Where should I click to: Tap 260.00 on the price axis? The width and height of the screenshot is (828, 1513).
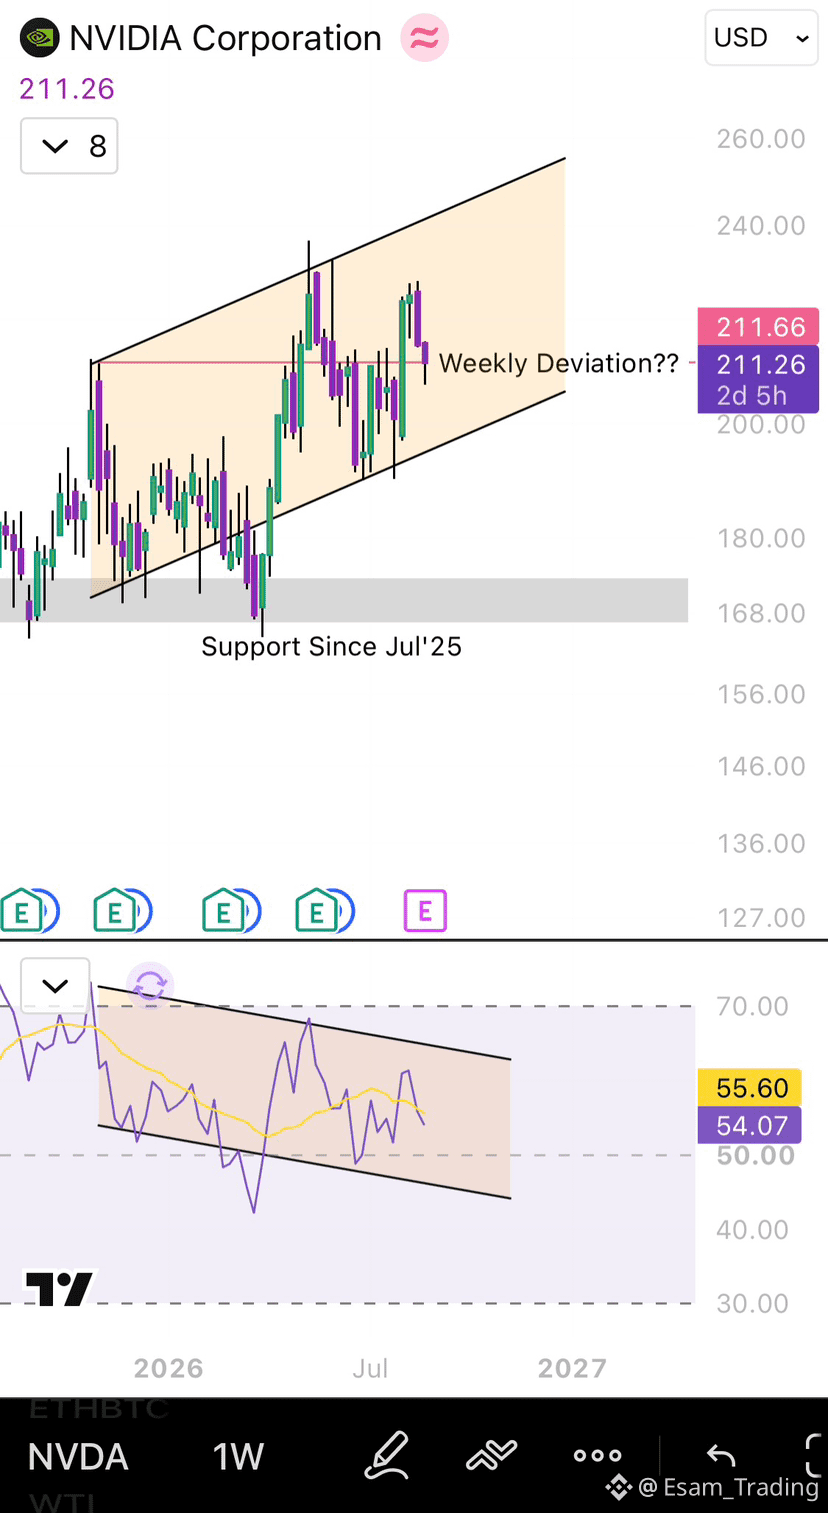coord(761,139)
